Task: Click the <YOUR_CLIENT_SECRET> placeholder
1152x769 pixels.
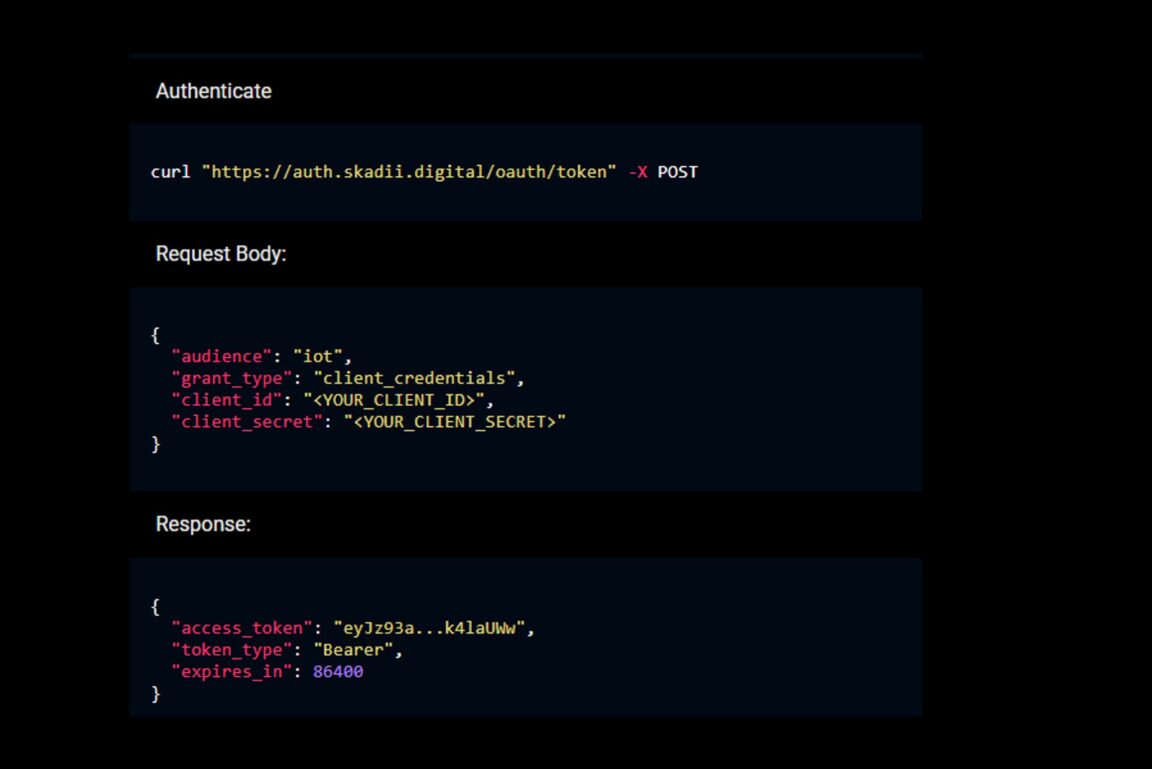Action: tap(454, 422)
